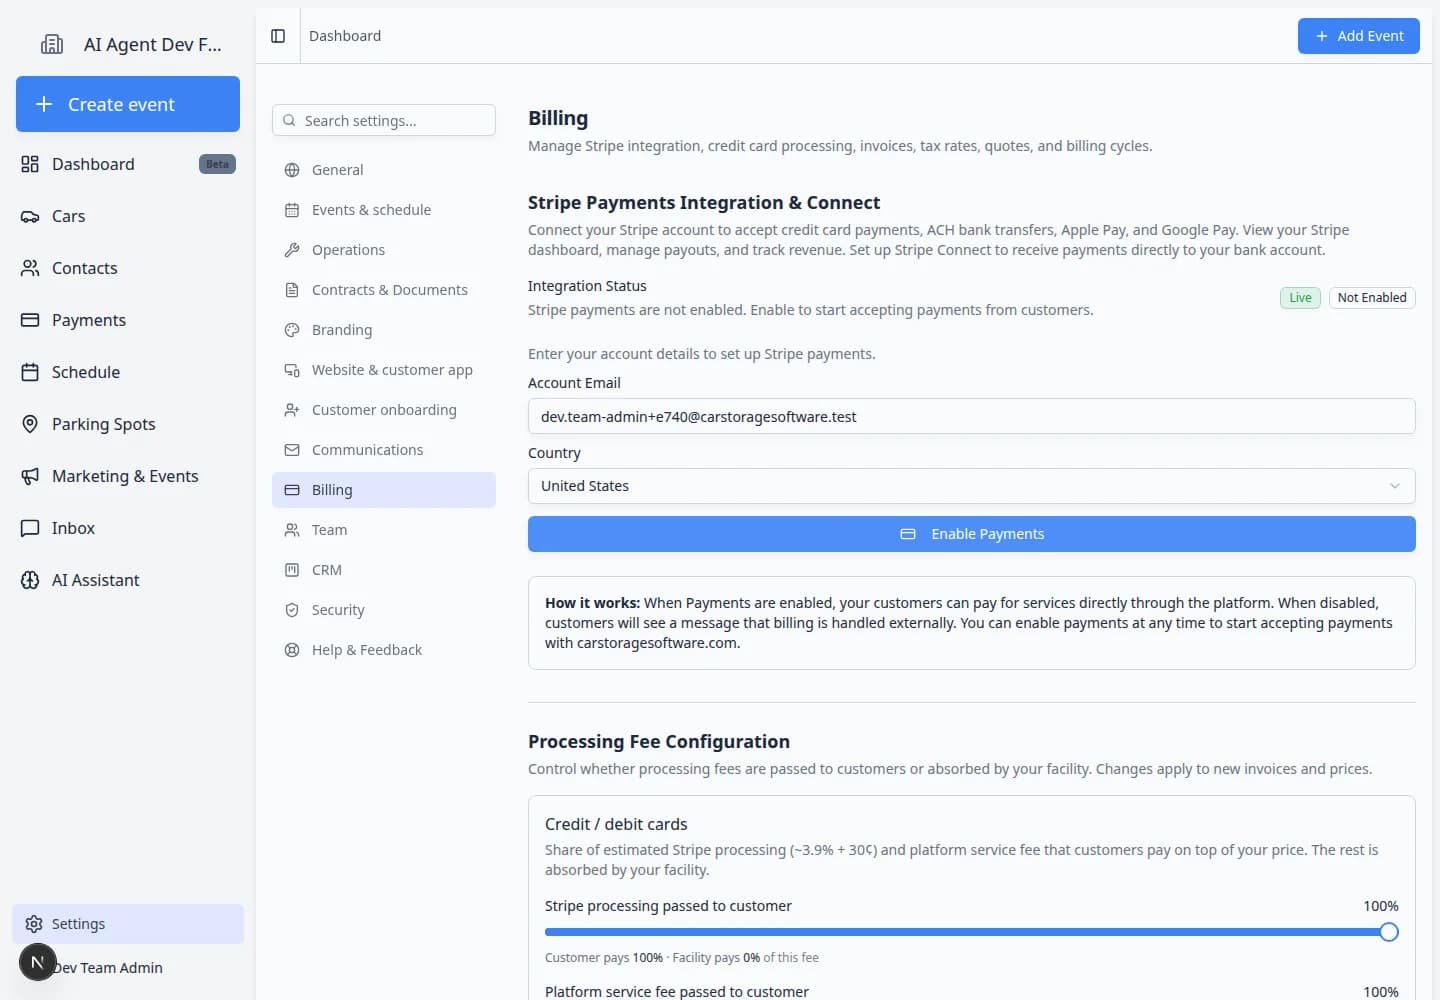
Task: Click the building icon beside AI Agent Dev F...
Action: 52,44
